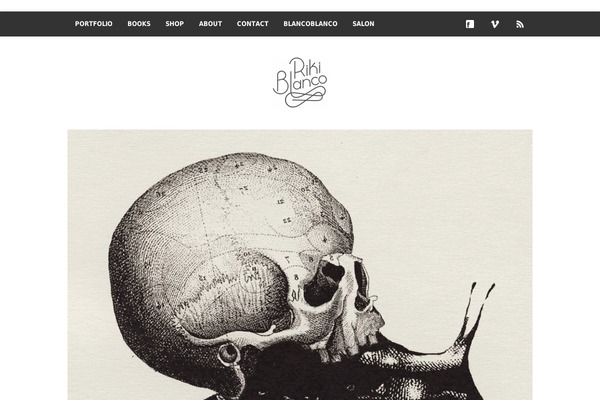Image resolution: width=600 pixels, height=400 pixels.
Task: Click the skull and snail illustration
Action: coord(300,265)
